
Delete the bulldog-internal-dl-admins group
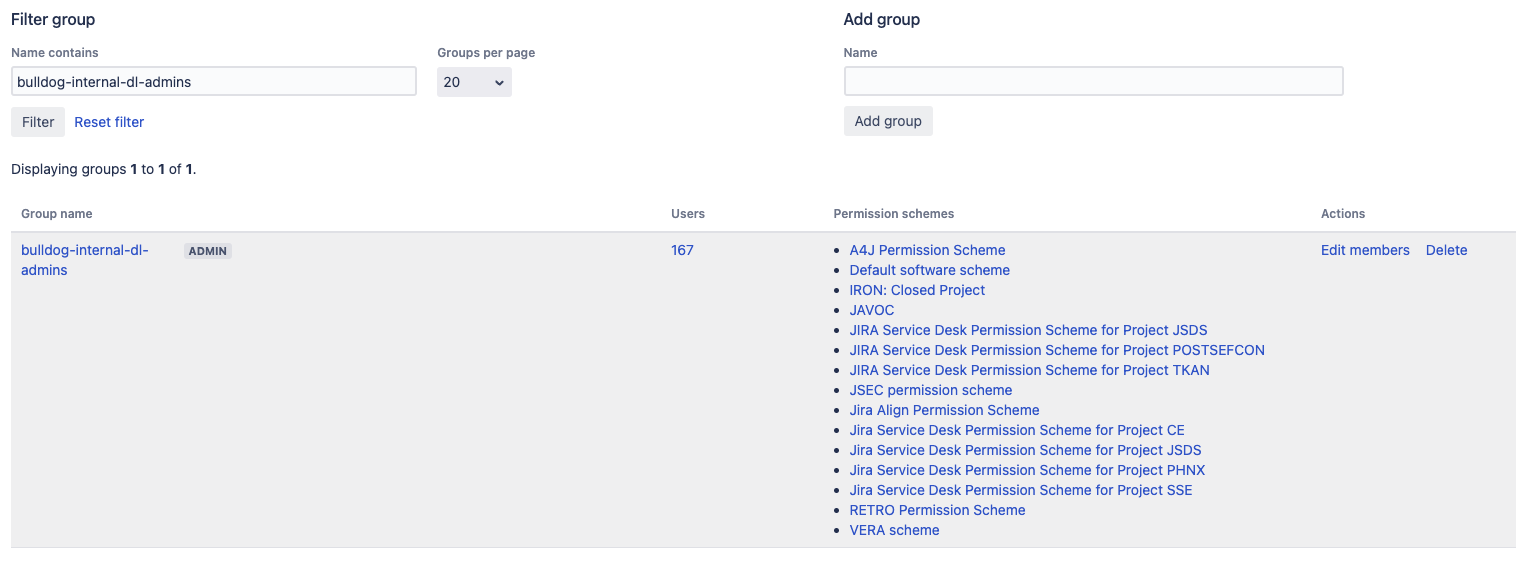tap(1446, 250)
